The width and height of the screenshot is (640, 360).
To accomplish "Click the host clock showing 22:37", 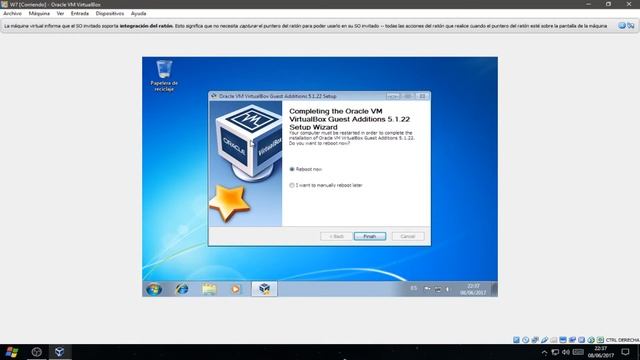I will point(601,352).
